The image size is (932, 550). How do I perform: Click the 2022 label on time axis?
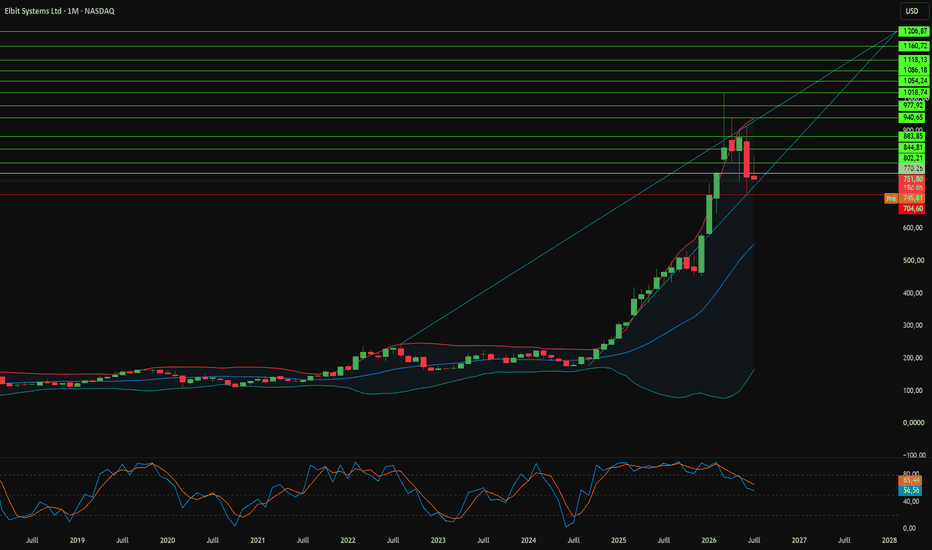click(348, 540)
